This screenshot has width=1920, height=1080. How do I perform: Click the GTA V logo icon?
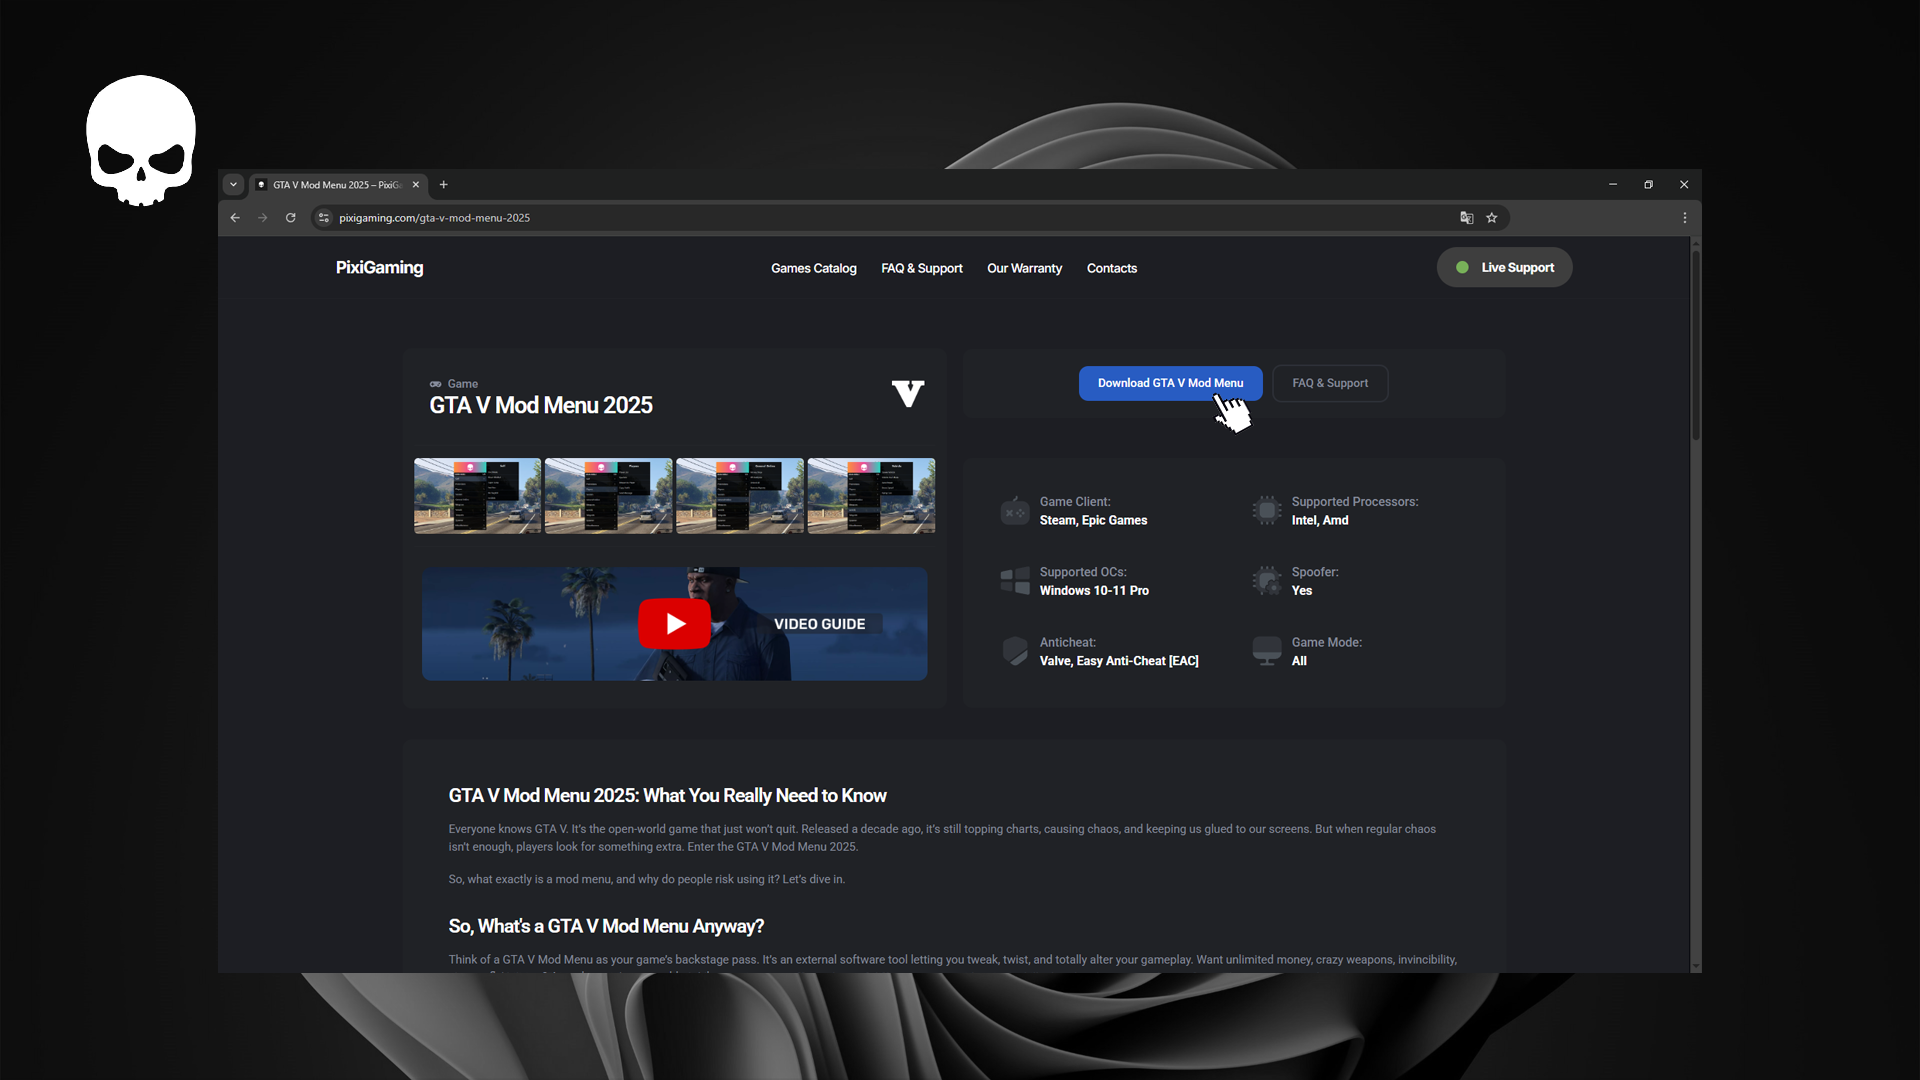pyautogui.click(x=908, y=394)
